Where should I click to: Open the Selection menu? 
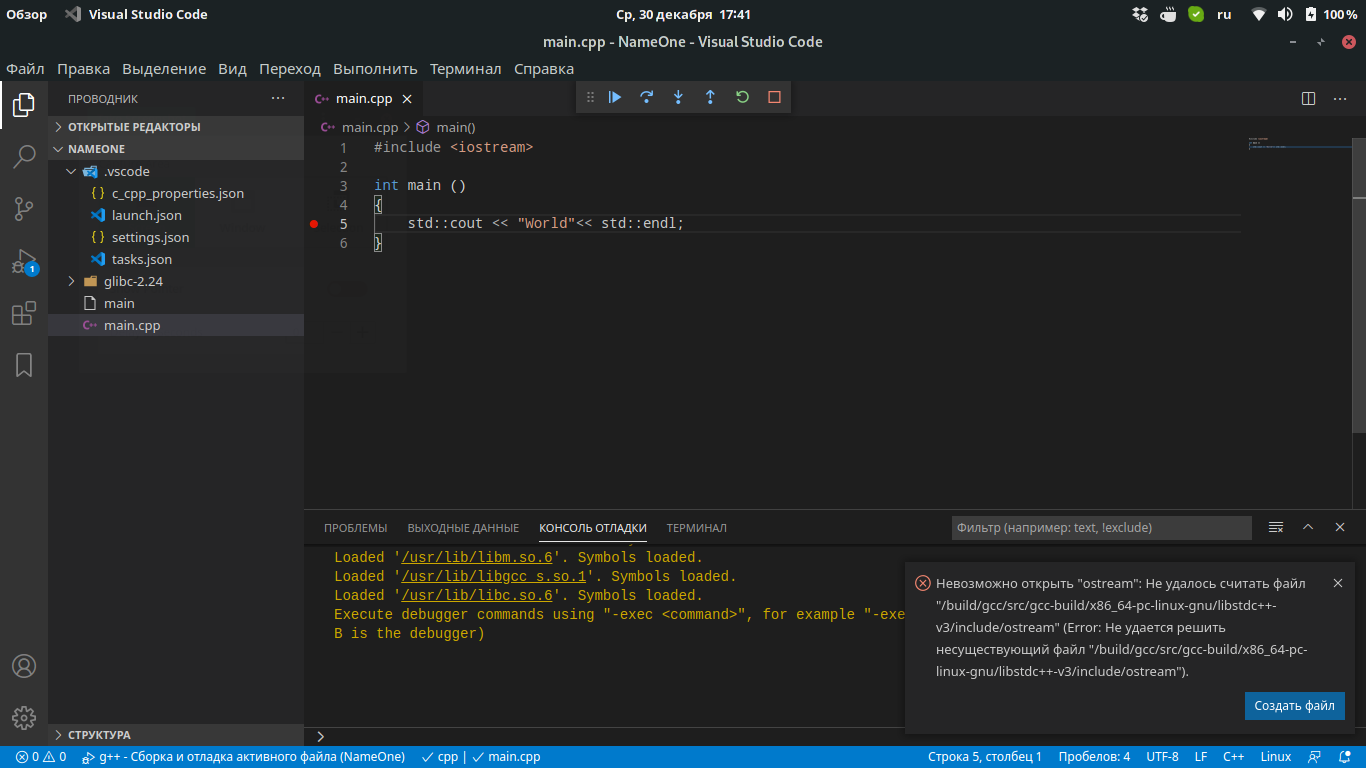pos(164,69)
